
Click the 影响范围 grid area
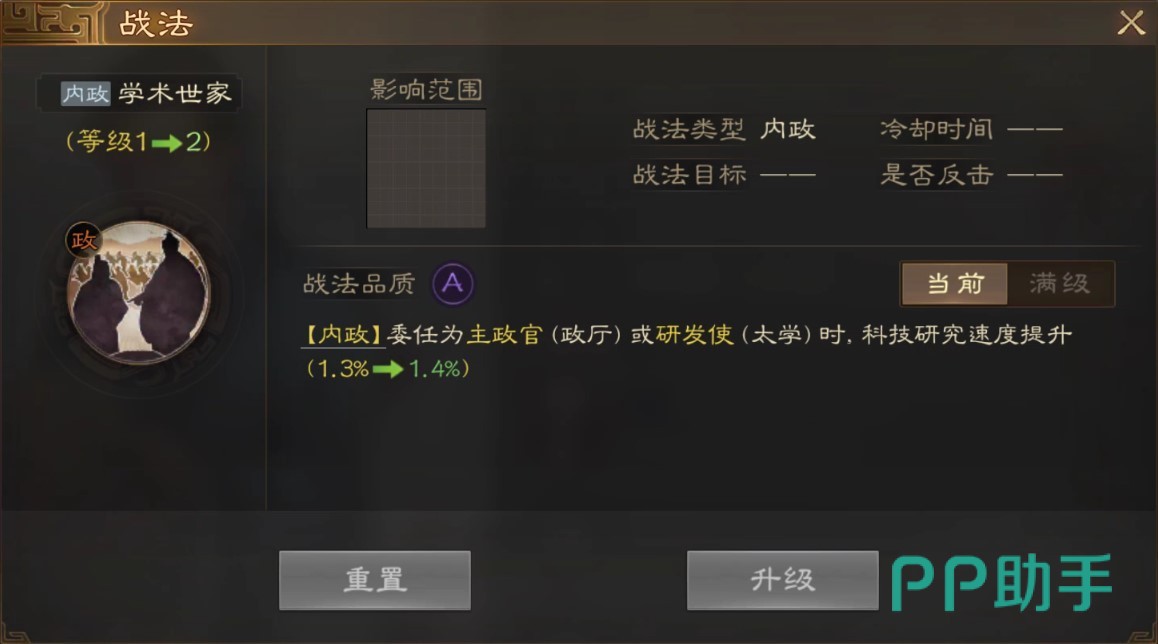click(x=426, y=168)
